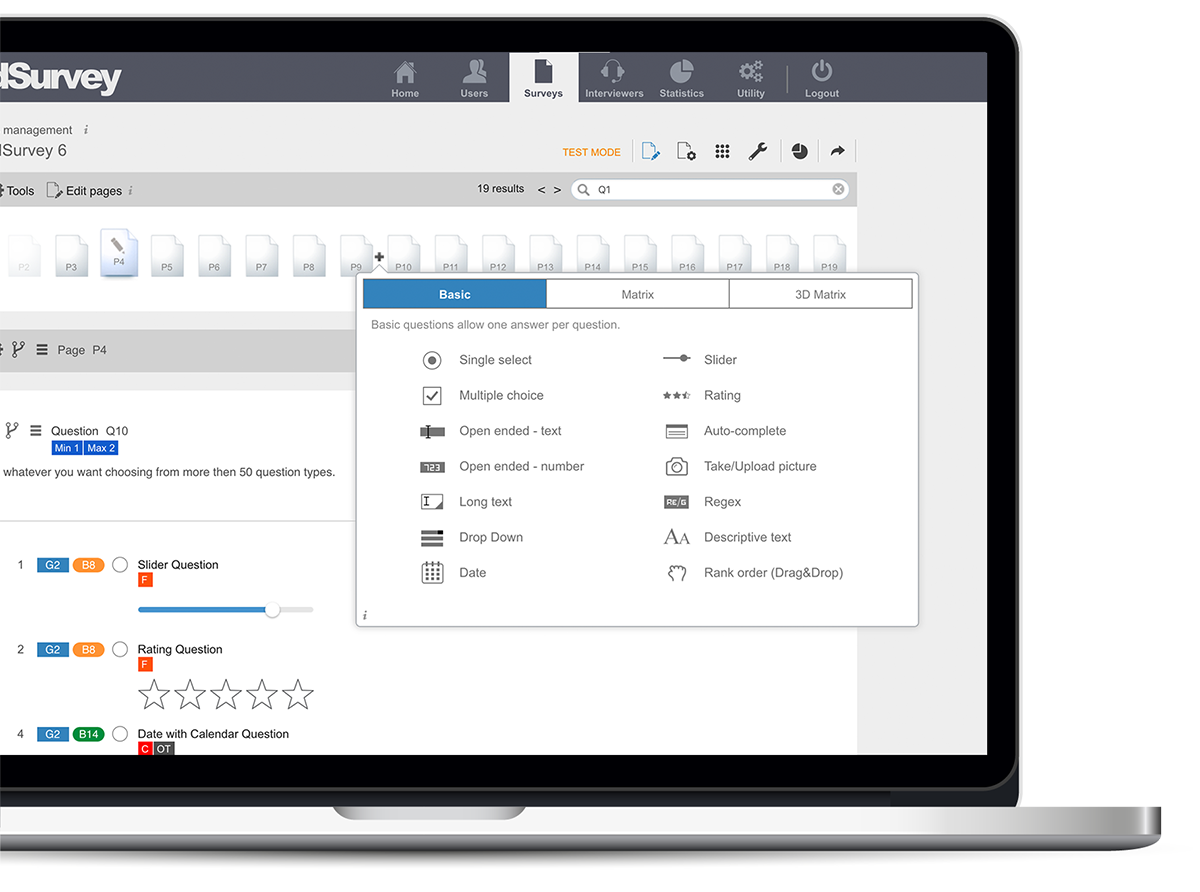Open the Surveys tab
This screenshot has width=1200, height=892.
click(543, 78)
